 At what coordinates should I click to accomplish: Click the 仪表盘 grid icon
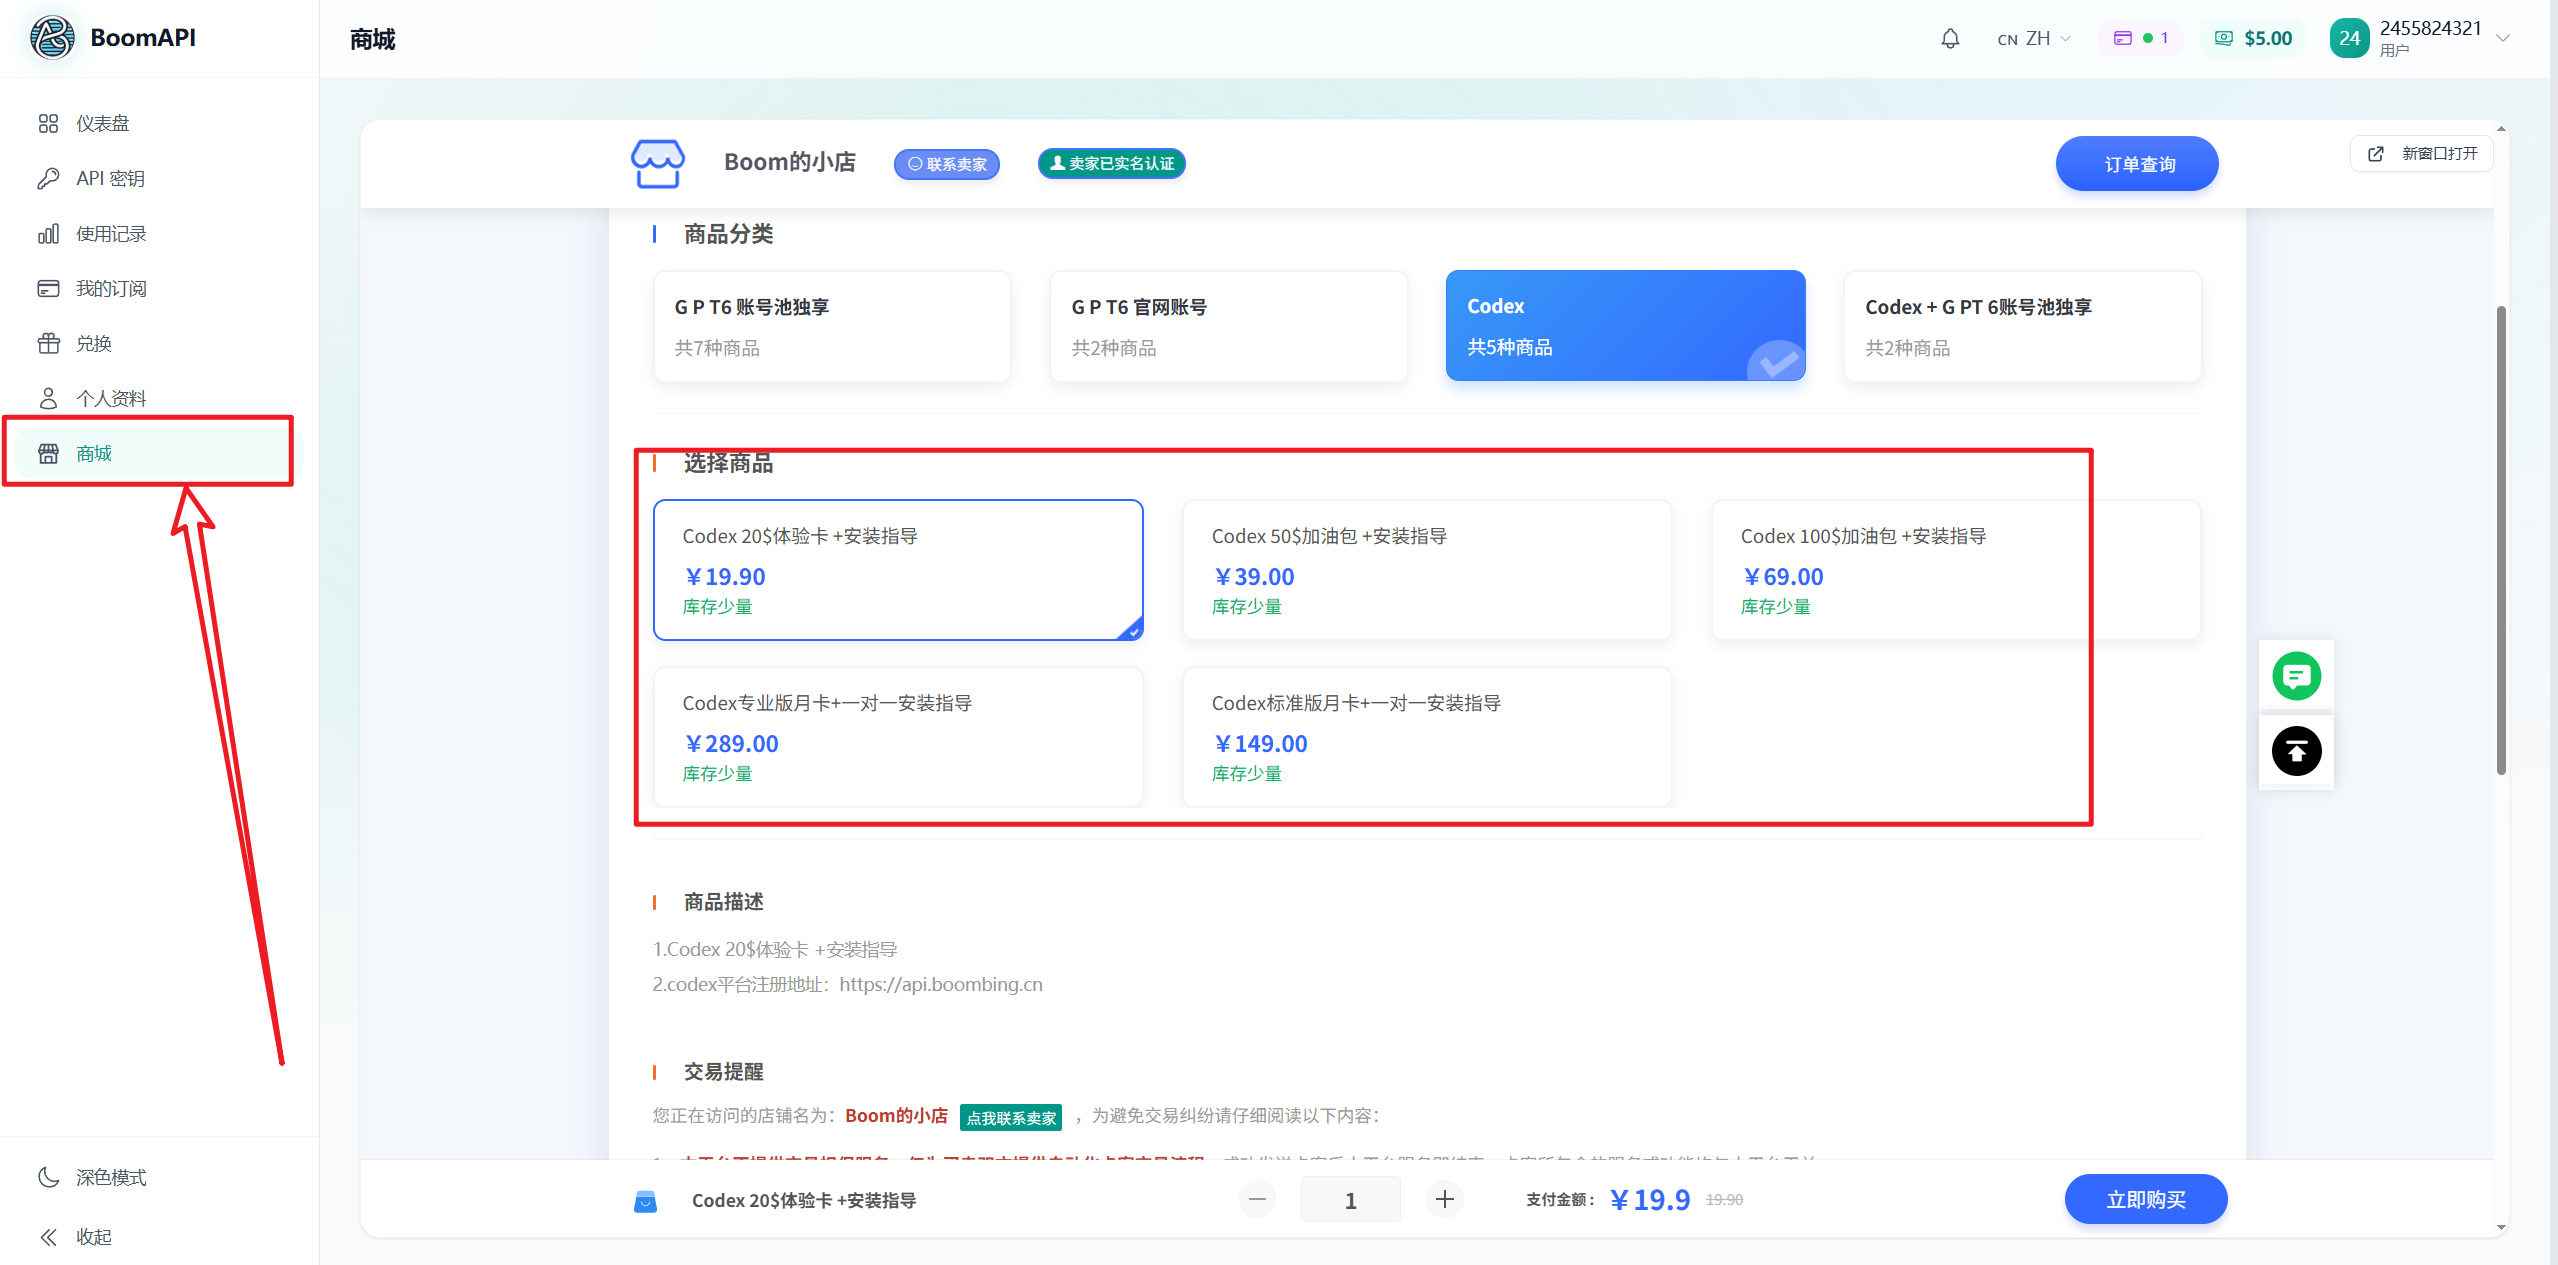48,123
